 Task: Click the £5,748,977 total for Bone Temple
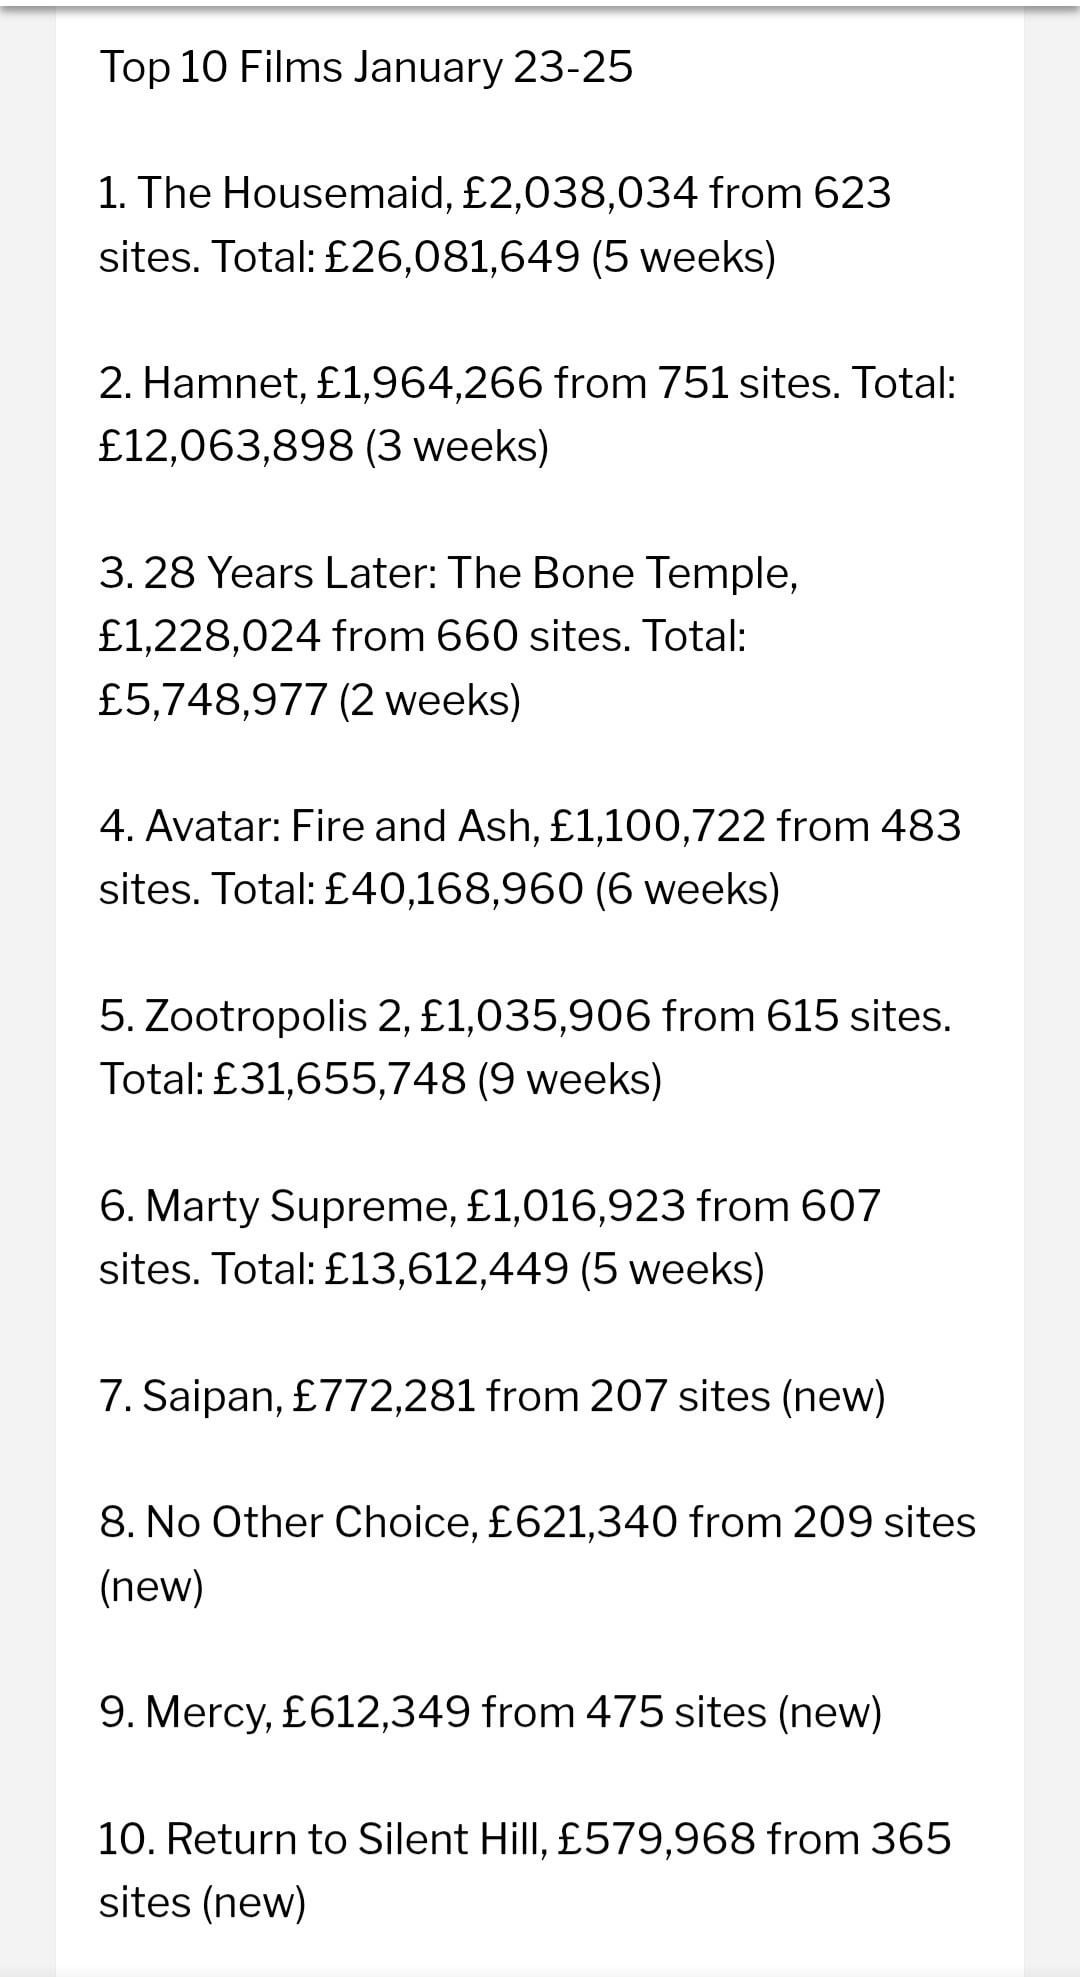point(213,700)
